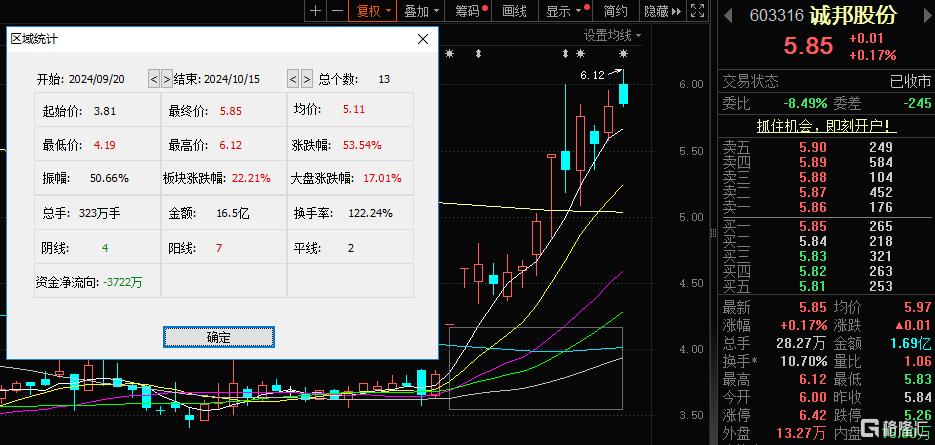Click the 6.12 high price label

tap(592, 75)
